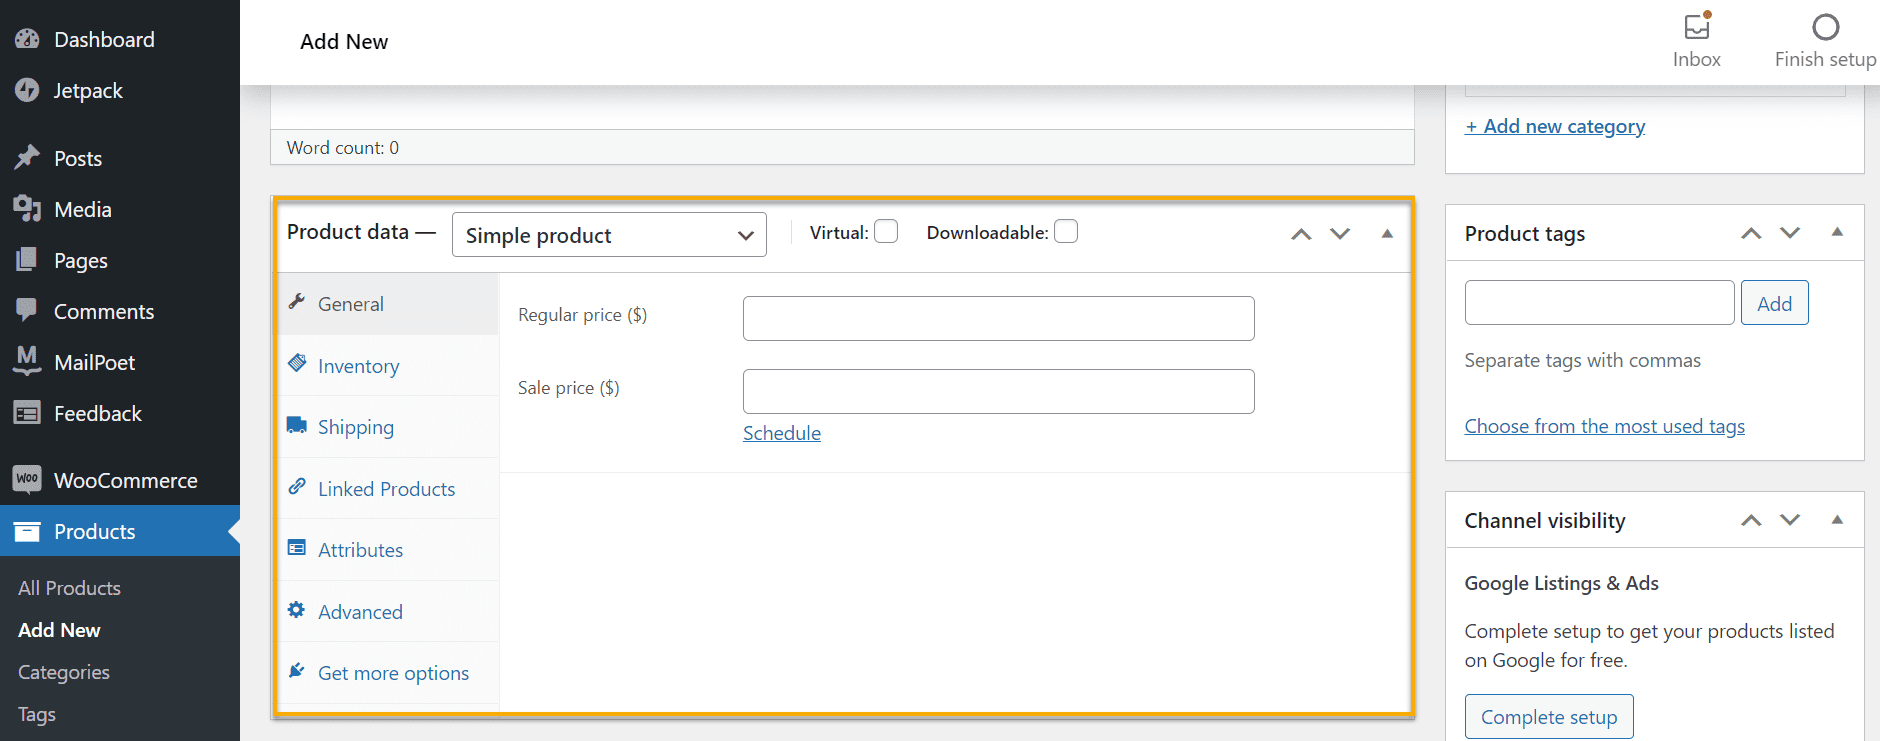Click the Pages icon in sidebar
1880x741 pixels.
[x=27, y=260]
